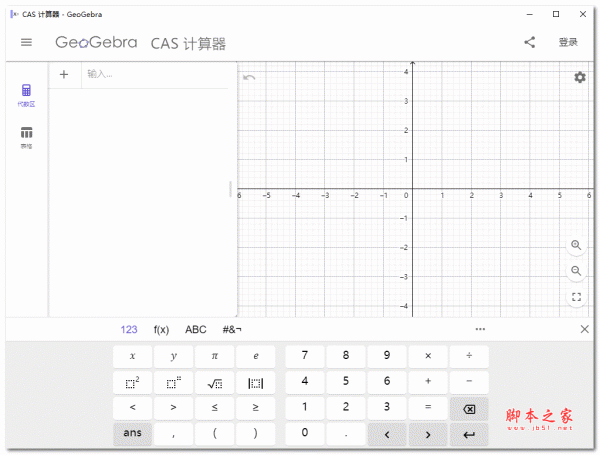Tap the number 6 key
The image size is (600, 455).
tap(387, 382)
